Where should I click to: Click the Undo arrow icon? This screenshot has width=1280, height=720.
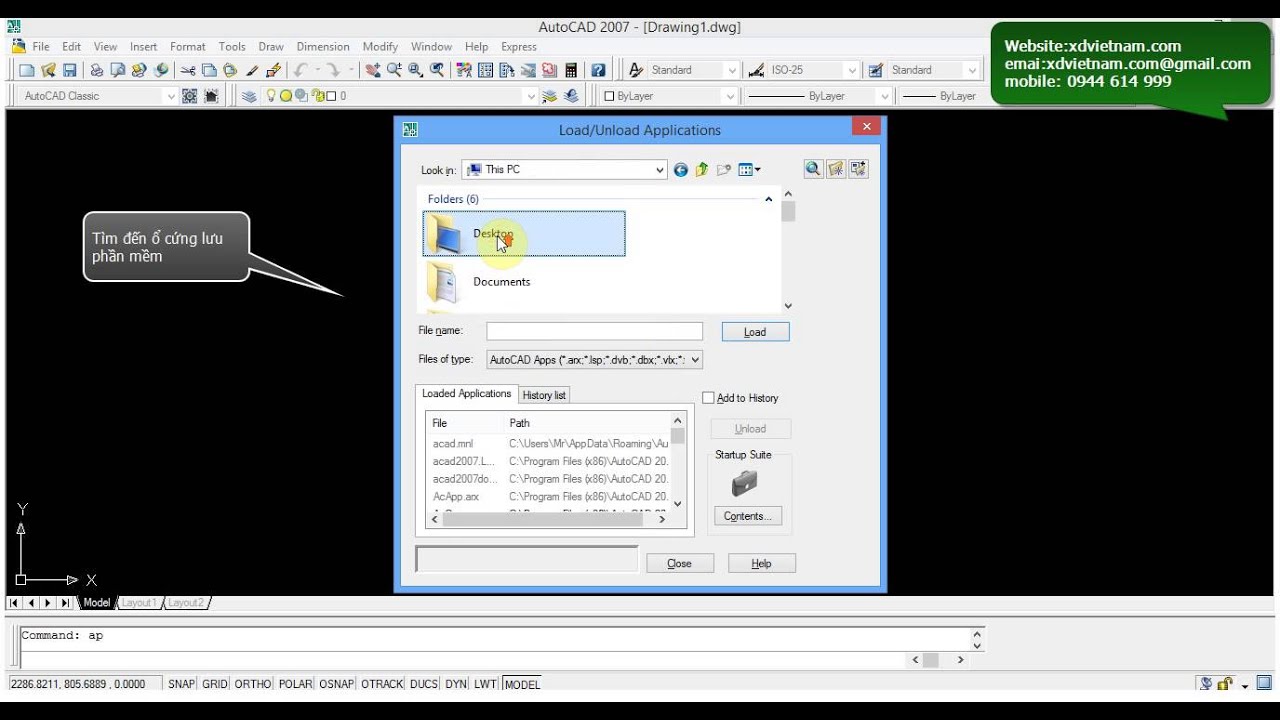(300, 70)
